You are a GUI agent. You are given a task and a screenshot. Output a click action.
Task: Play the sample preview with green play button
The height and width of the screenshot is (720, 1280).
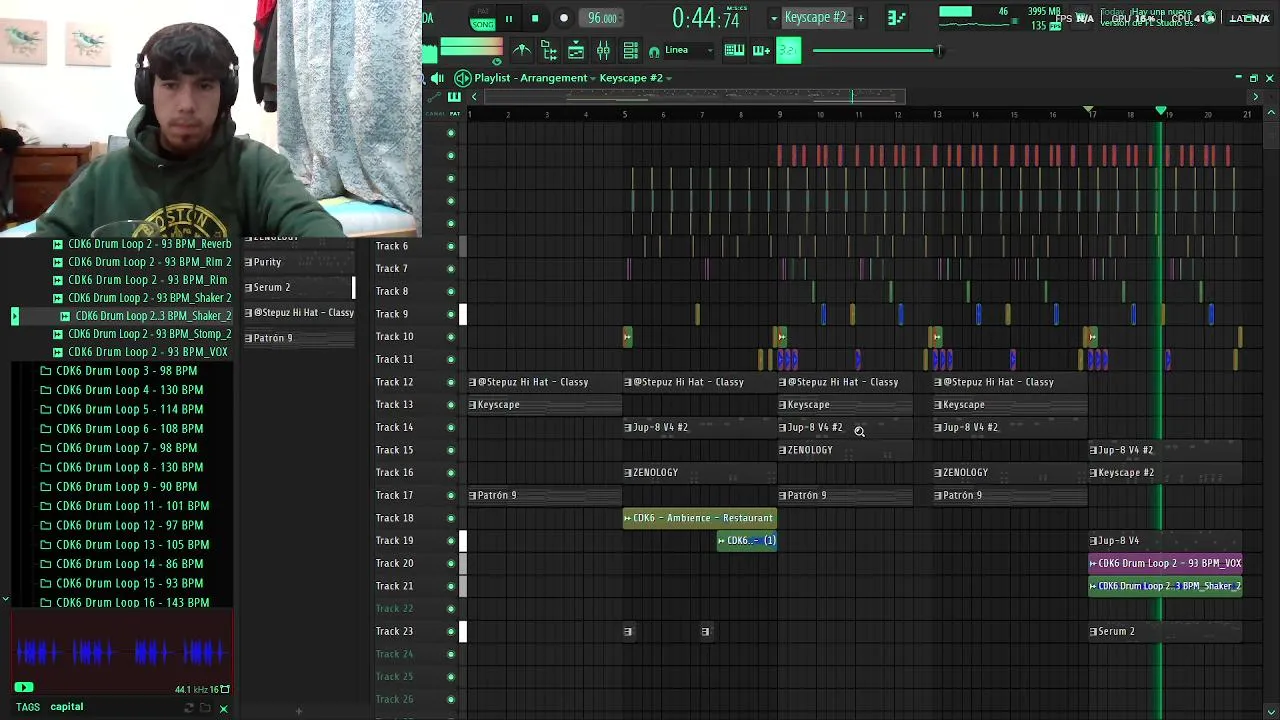click(x=23, y=687)
